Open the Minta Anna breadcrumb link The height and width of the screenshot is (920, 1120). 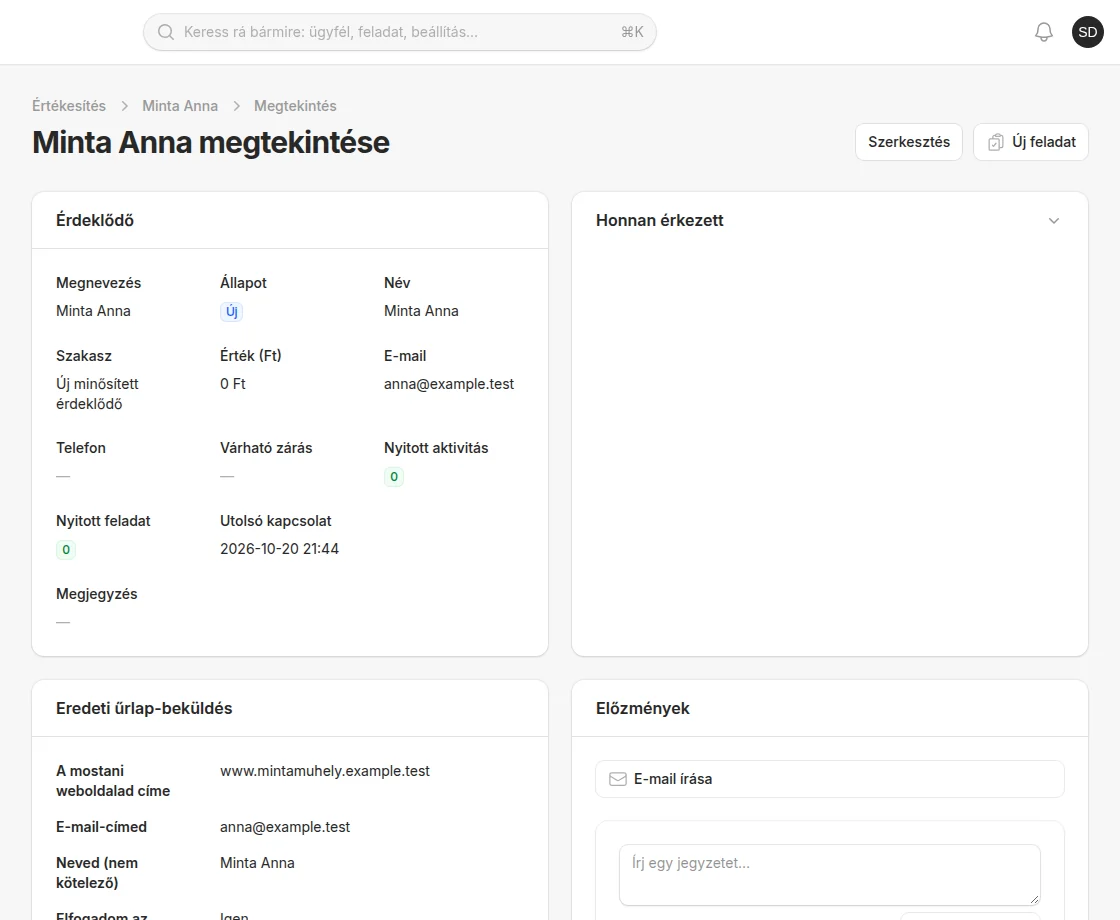click(x=180, y=106)
